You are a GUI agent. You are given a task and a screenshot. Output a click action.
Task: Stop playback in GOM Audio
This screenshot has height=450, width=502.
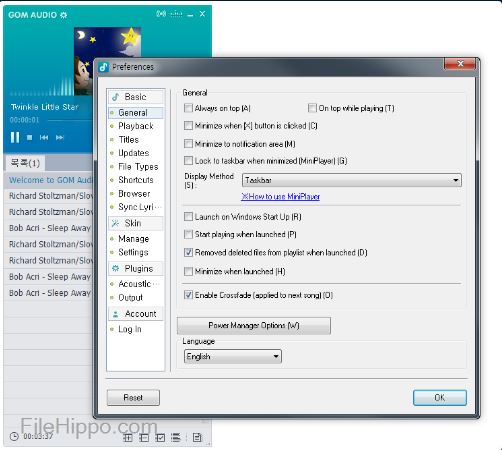tap(29, 137)
